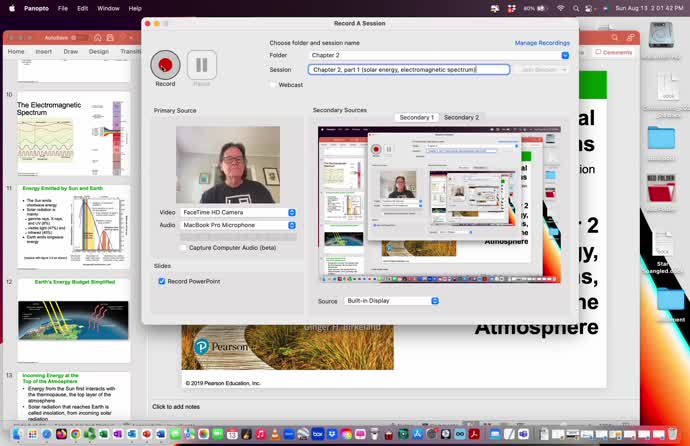This screenshot has width=690, height=446.
Task: Open the Audio MacBook Pro Microphone dropdown
Action: tap(238, 225)
